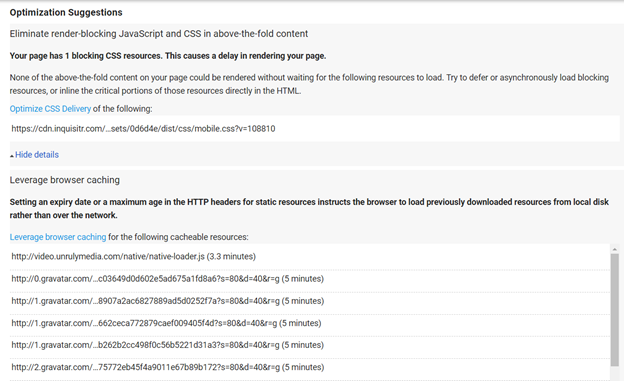
Task: Select the 0.gravatar.com resource row
Action: [310, 279]
